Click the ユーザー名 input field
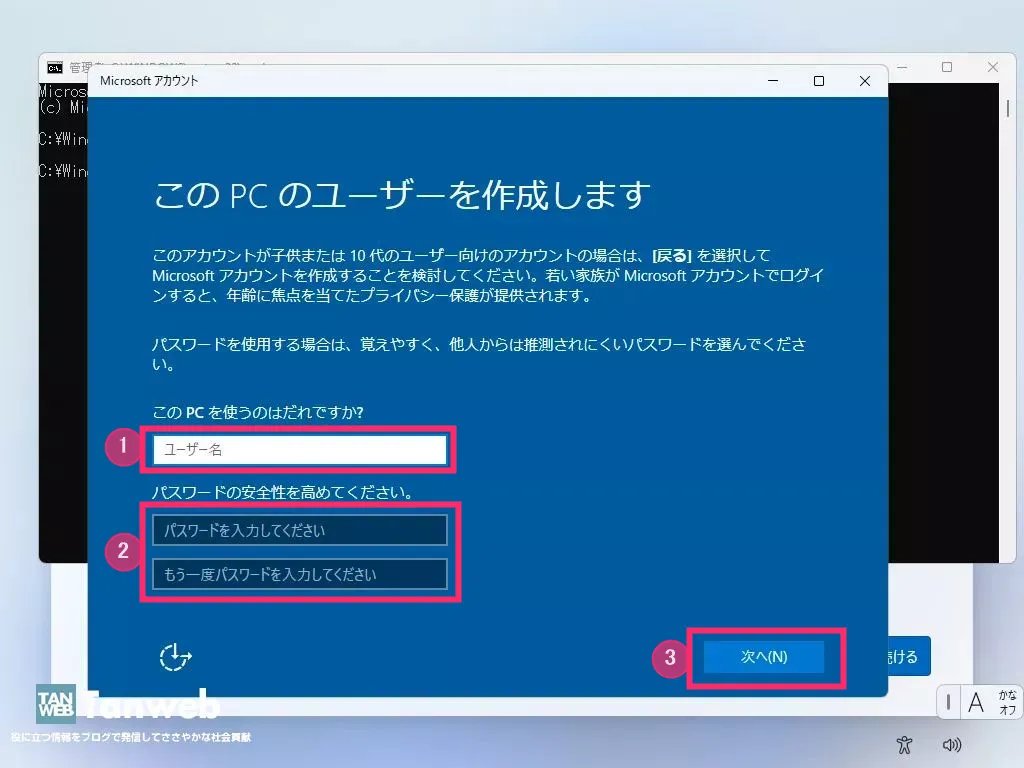 (x=300, y=449)
